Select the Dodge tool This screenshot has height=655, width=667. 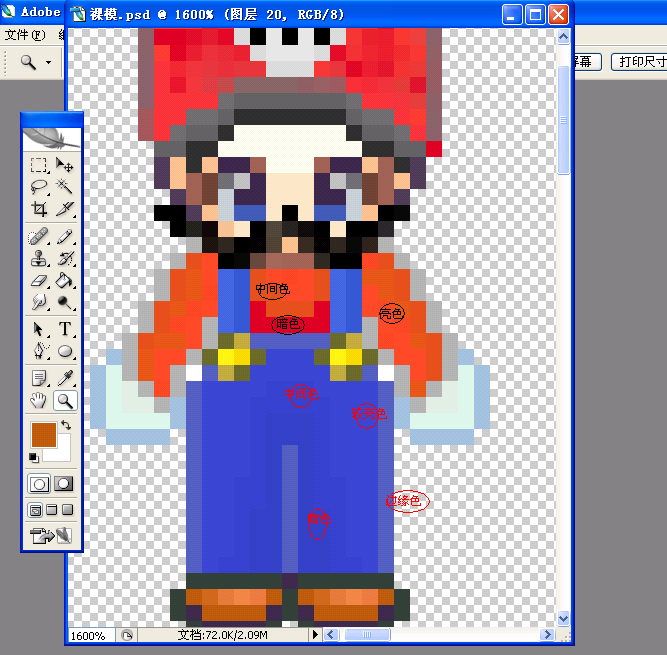click(65, 302)
